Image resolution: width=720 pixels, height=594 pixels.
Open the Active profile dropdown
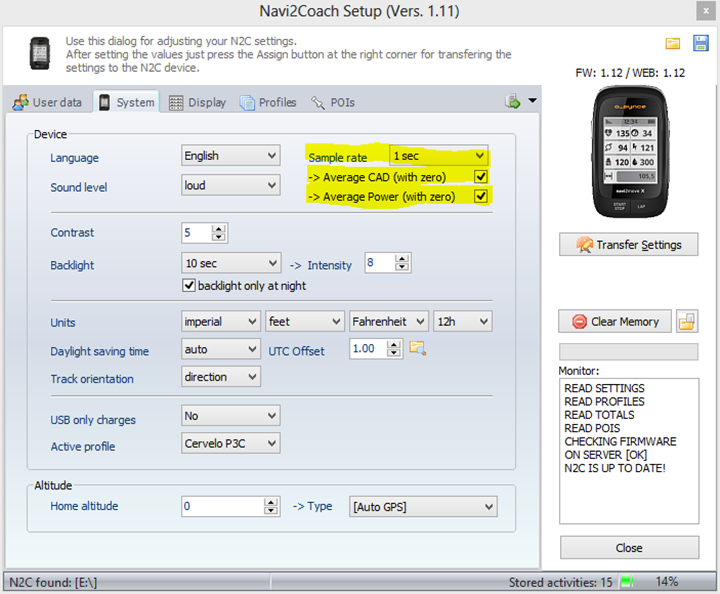click(231, 443)
